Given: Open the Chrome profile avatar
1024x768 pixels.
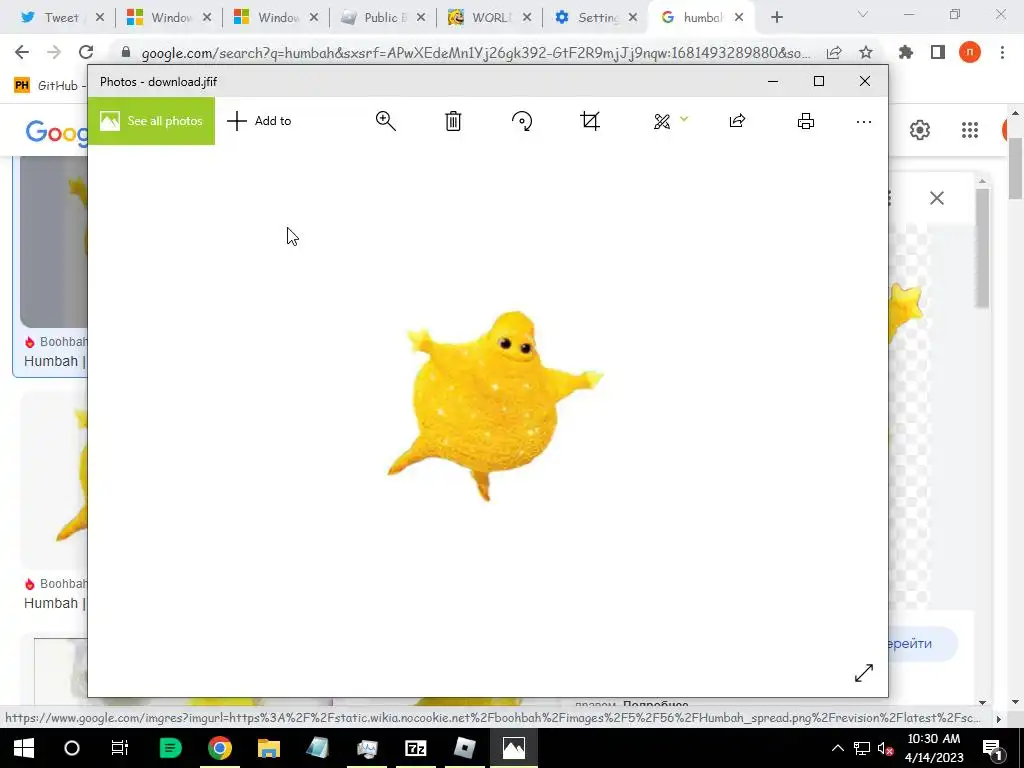Looking at the screenshot, I should pyautogui.click(x=970, y=52).
